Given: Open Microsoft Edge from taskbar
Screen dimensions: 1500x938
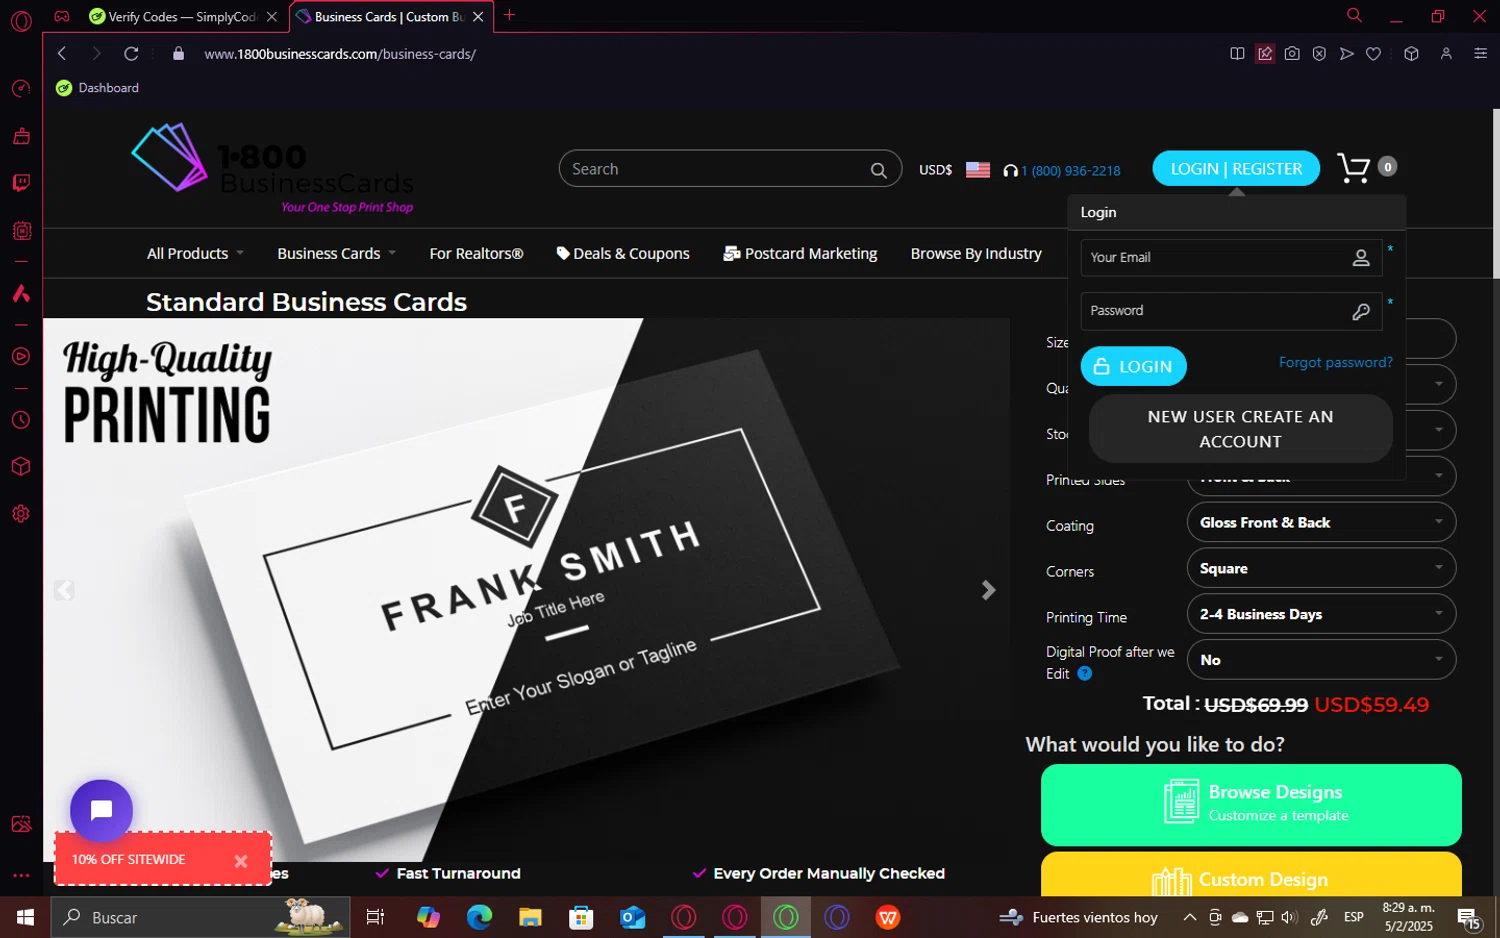Looking at the screenshot, I should coord(479,917).
